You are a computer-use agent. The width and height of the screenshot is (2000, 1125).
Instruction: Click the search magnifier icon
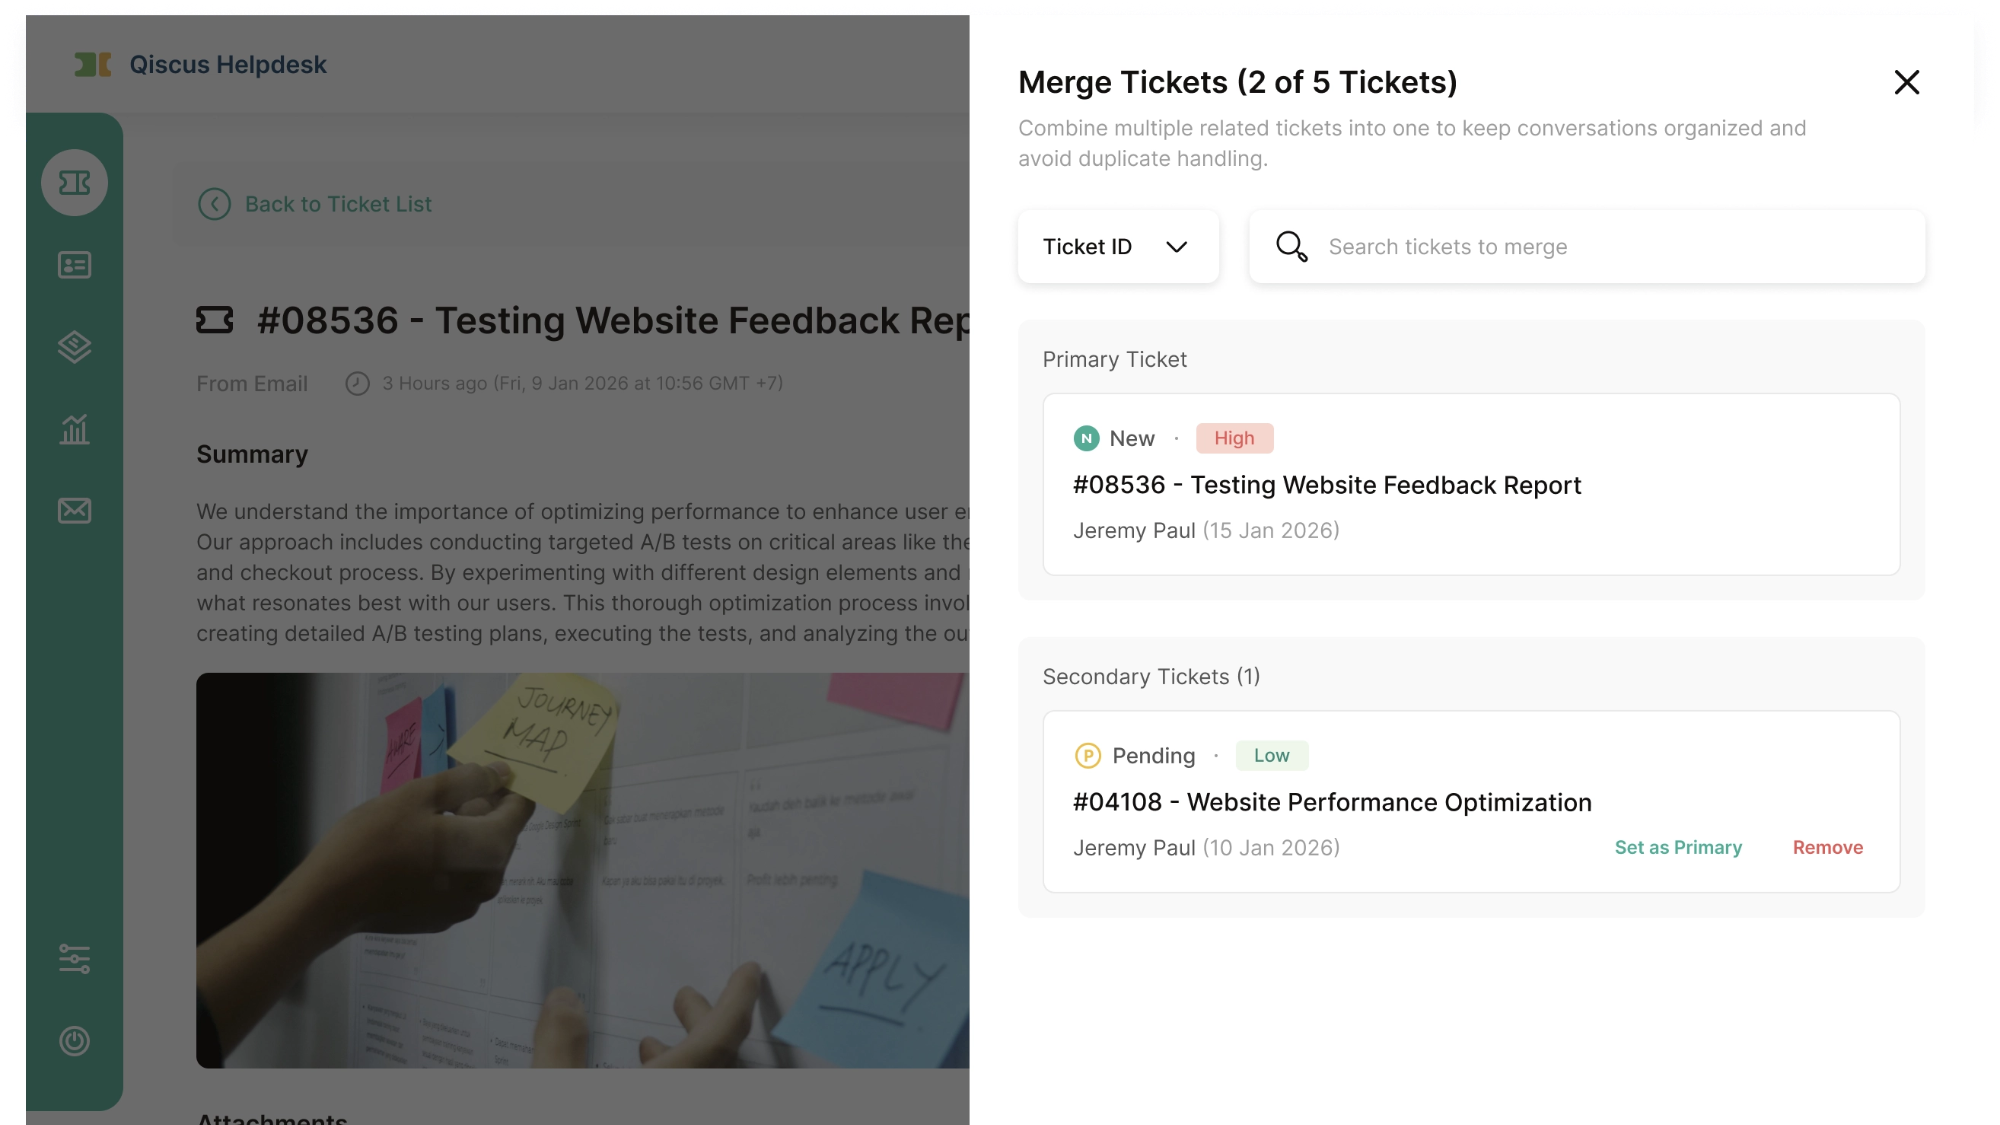(1291, 246)
